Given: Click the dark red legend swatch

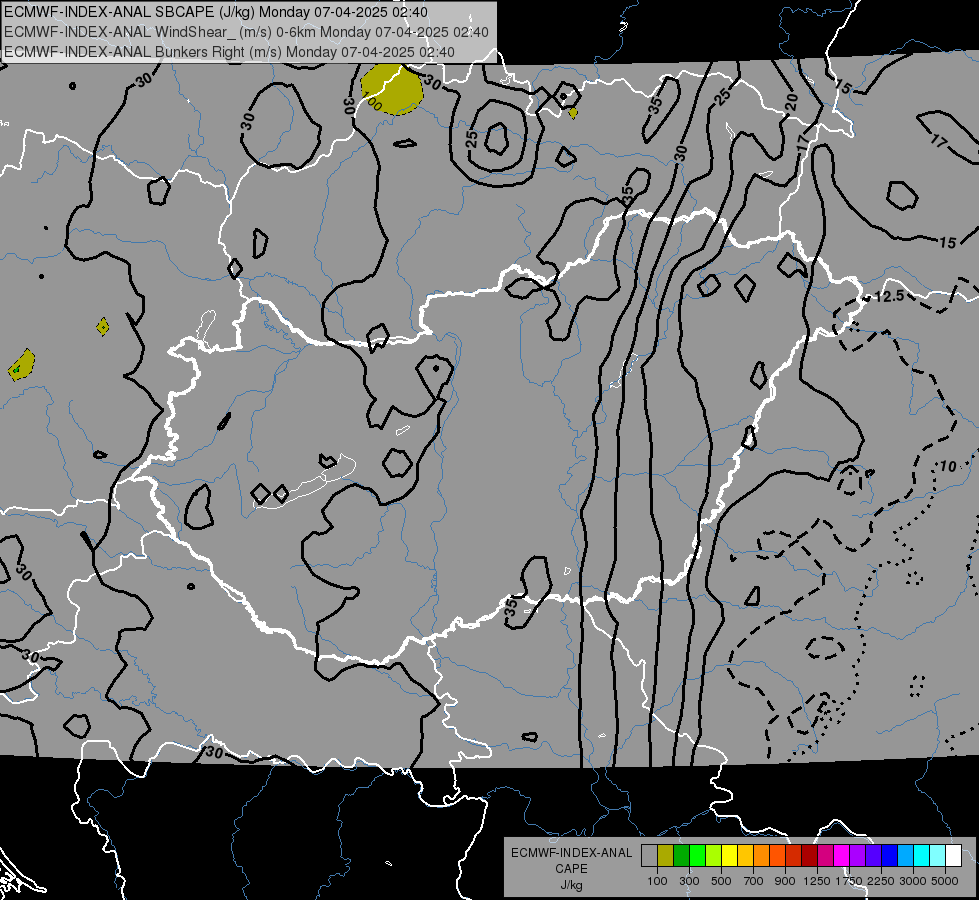Looking at the screenshot, I should click(x=809, y=856).
